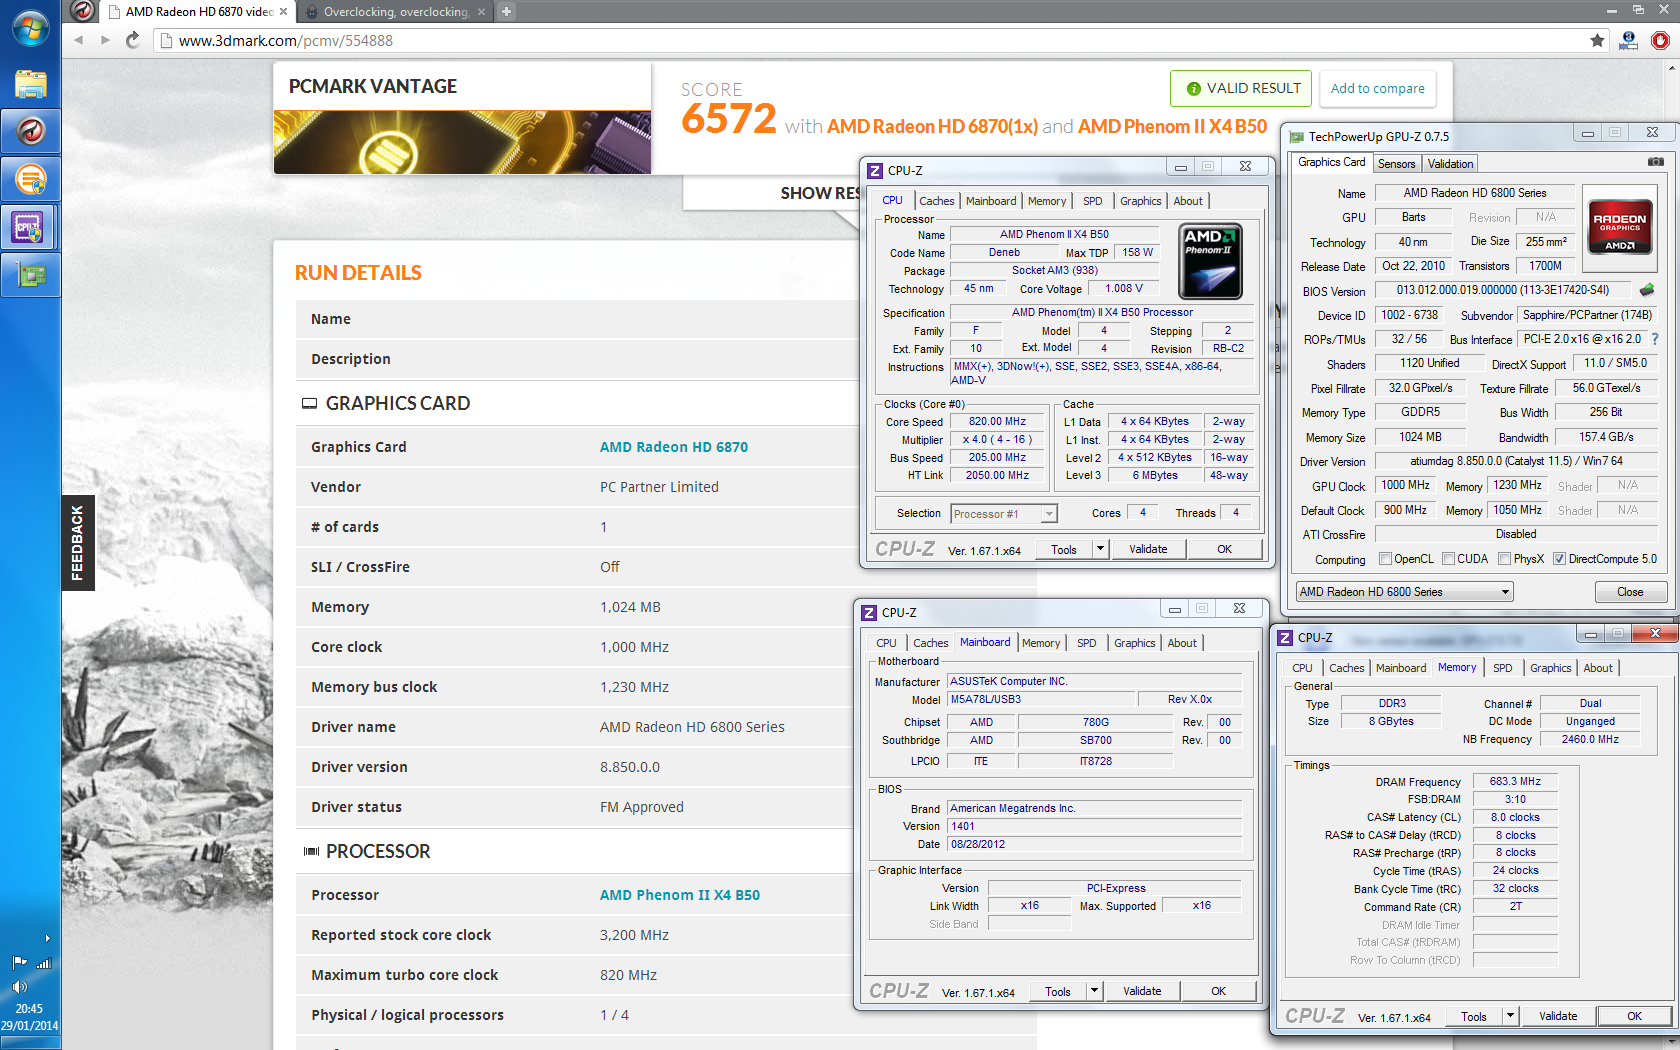Switch to Validation tab in GPU-Z
Image resolution: width=1680 pixels, height=1050 pixels.
pyautogui.click(x=1450, y=164)
